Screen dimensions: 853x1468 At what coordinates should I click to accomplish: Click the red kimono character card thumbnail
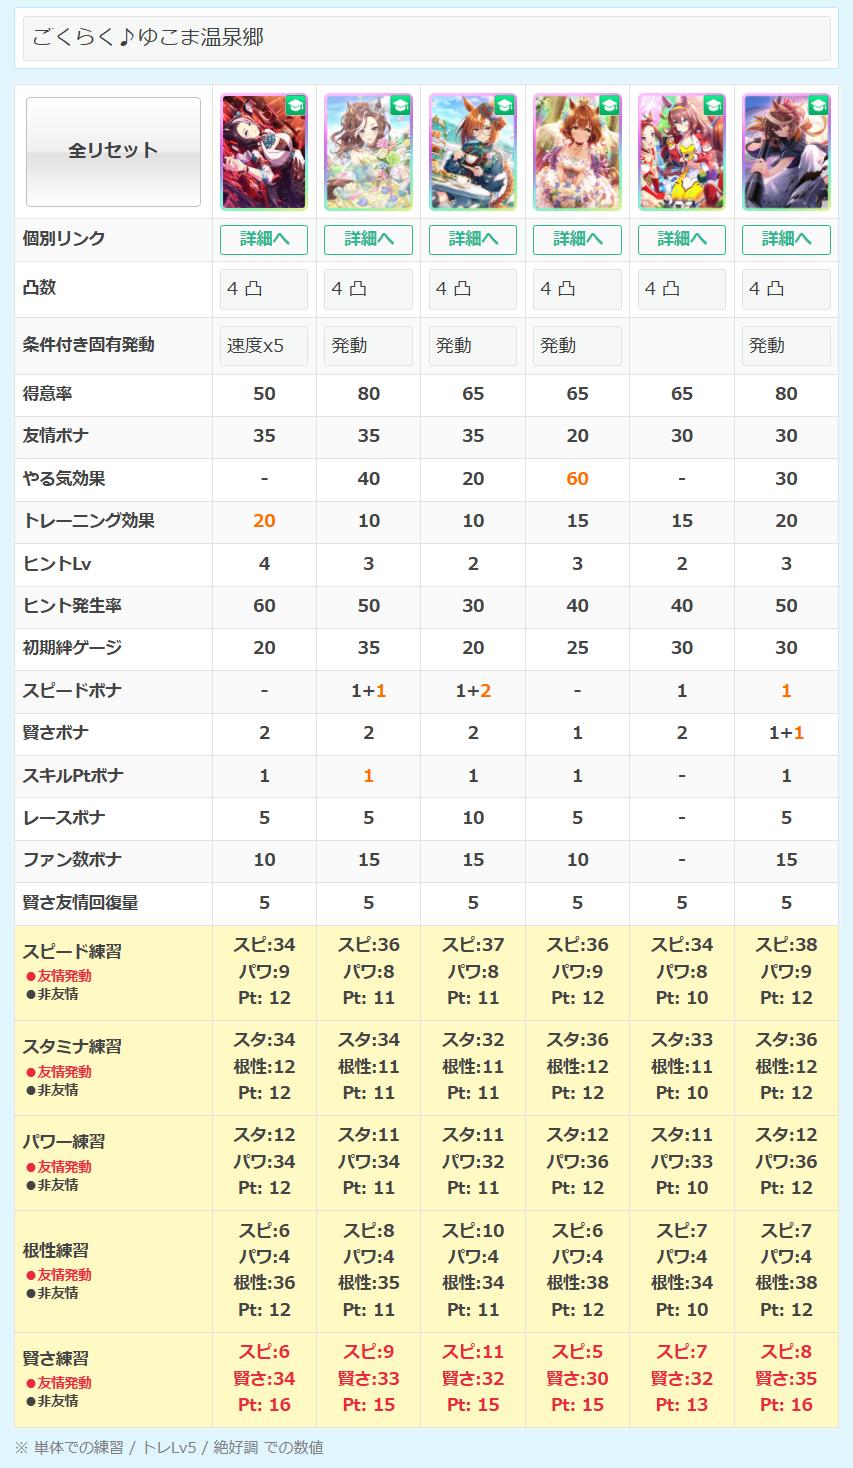tap(264, 152)
